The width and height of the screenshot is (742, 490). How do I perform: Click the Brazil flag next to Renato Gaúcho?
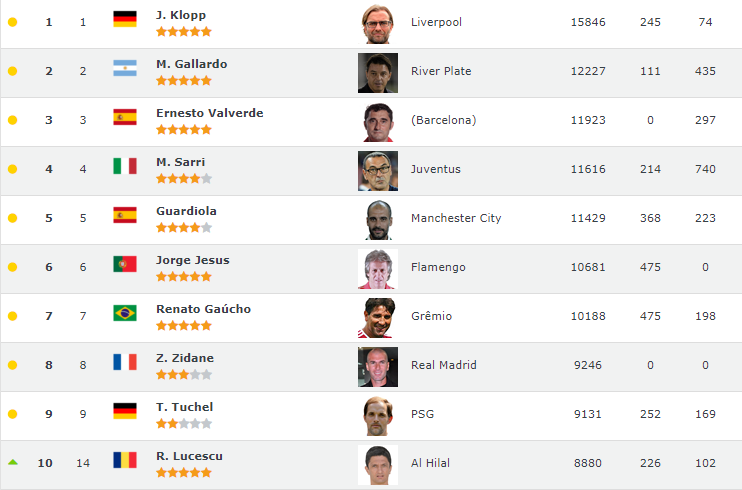(125, 313)
